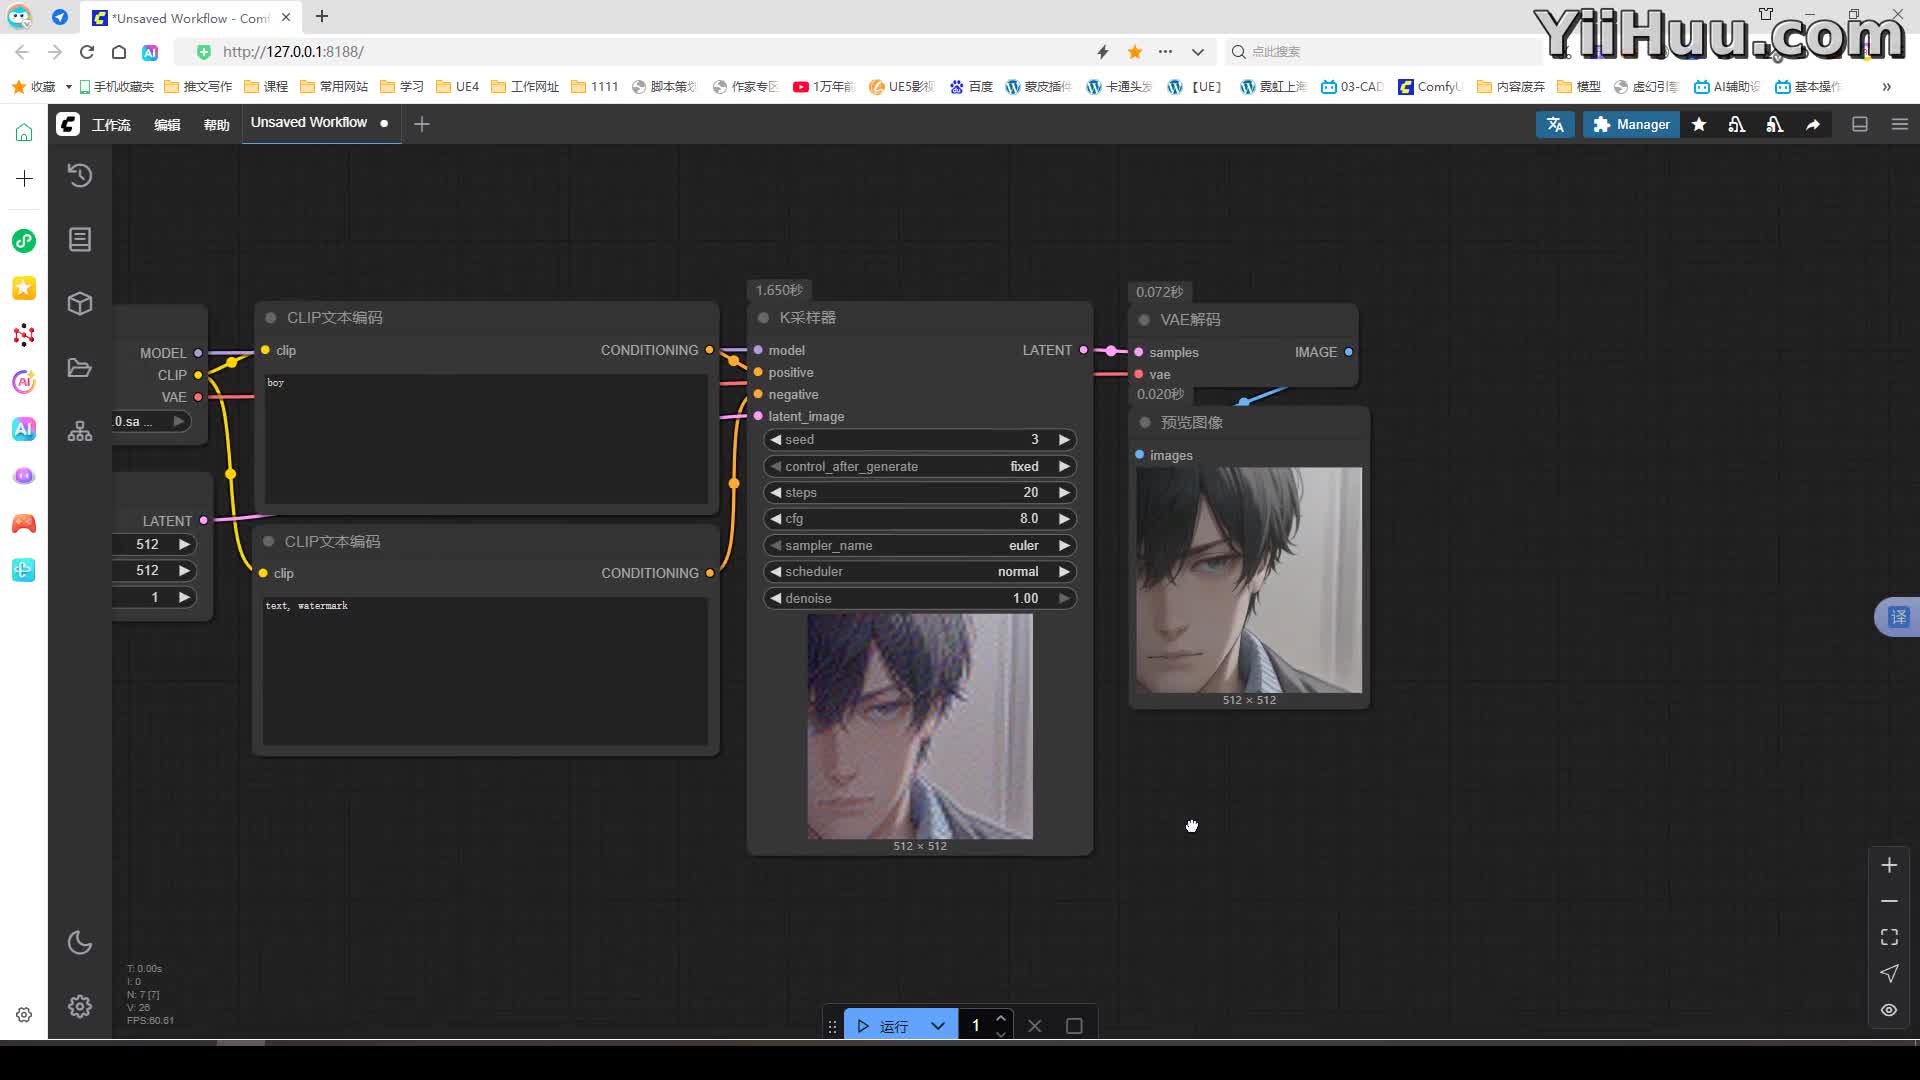
Task: Open the workflows folder icon
Action: click(80, 368)
